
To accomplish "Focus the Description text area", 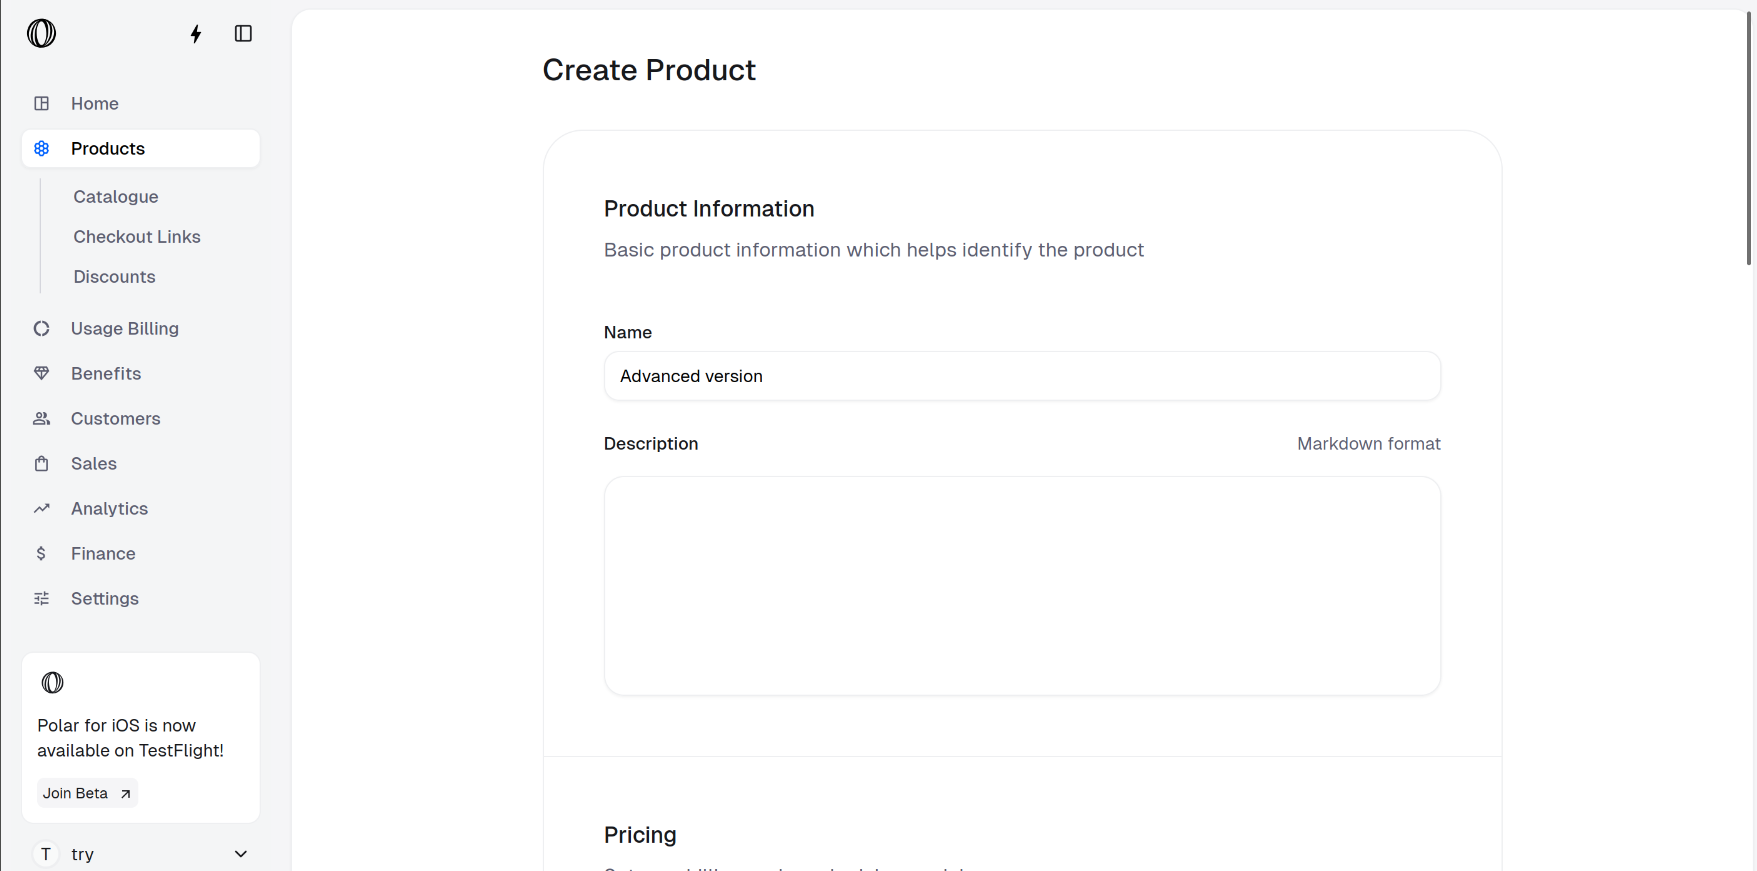I will tap(1021, 585).
